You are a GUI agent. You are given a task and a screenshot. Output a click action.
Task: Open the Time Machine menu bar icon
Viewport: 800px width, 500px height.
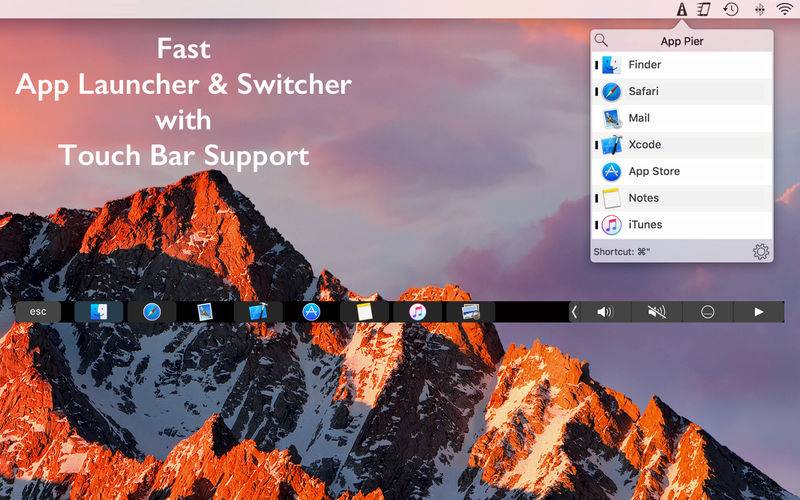click(x=731, y=9)
